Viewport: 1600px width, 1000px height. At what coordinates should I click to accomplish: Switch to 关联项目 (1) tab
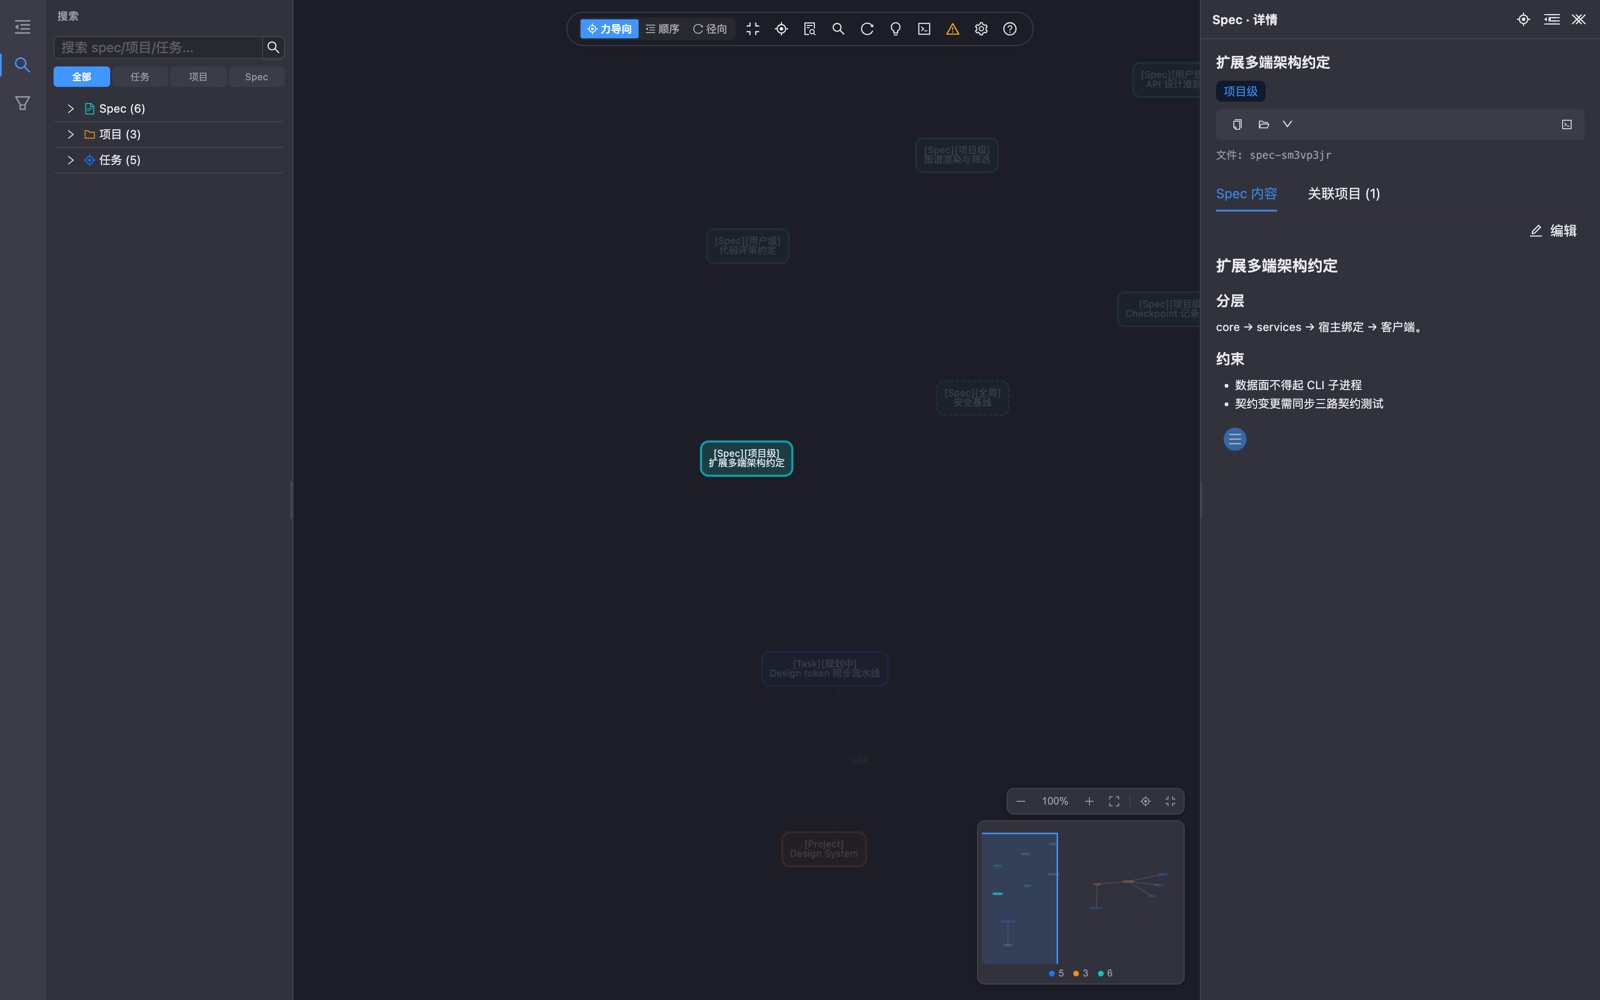(1343, 194)
